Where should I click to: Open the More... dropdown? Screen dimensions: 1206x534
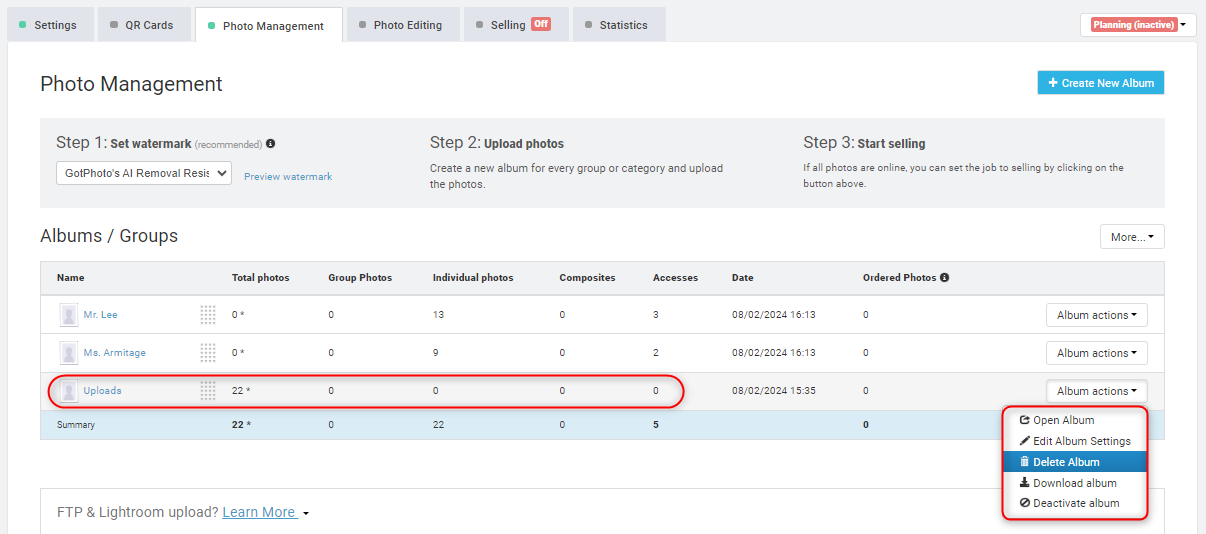click(x=1132, y=237)
